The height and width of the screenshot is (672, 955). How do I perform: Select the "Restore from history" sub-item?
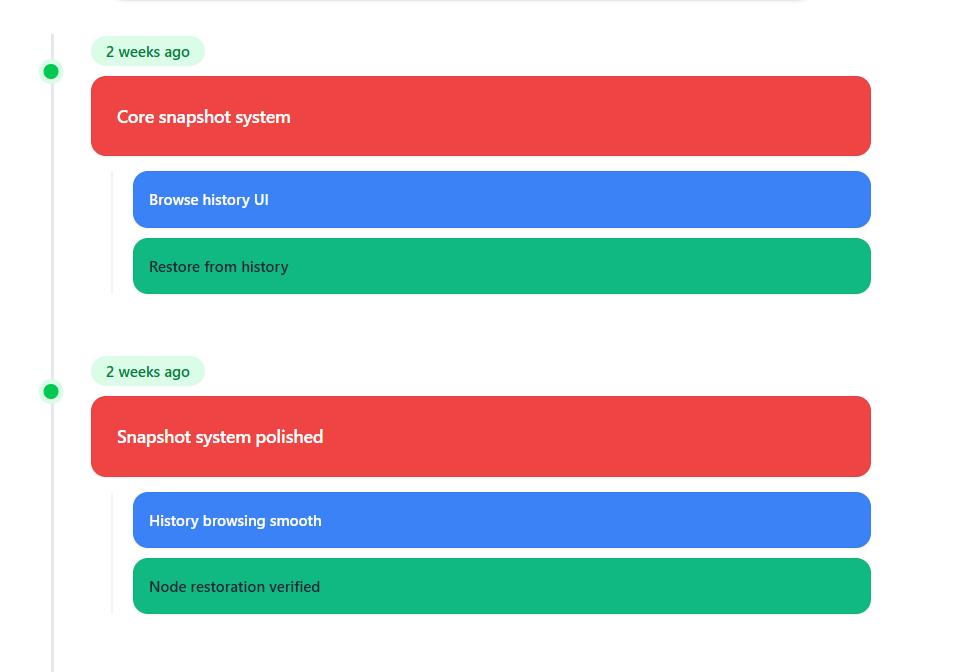pyautogui.click(x=500, y=266)
